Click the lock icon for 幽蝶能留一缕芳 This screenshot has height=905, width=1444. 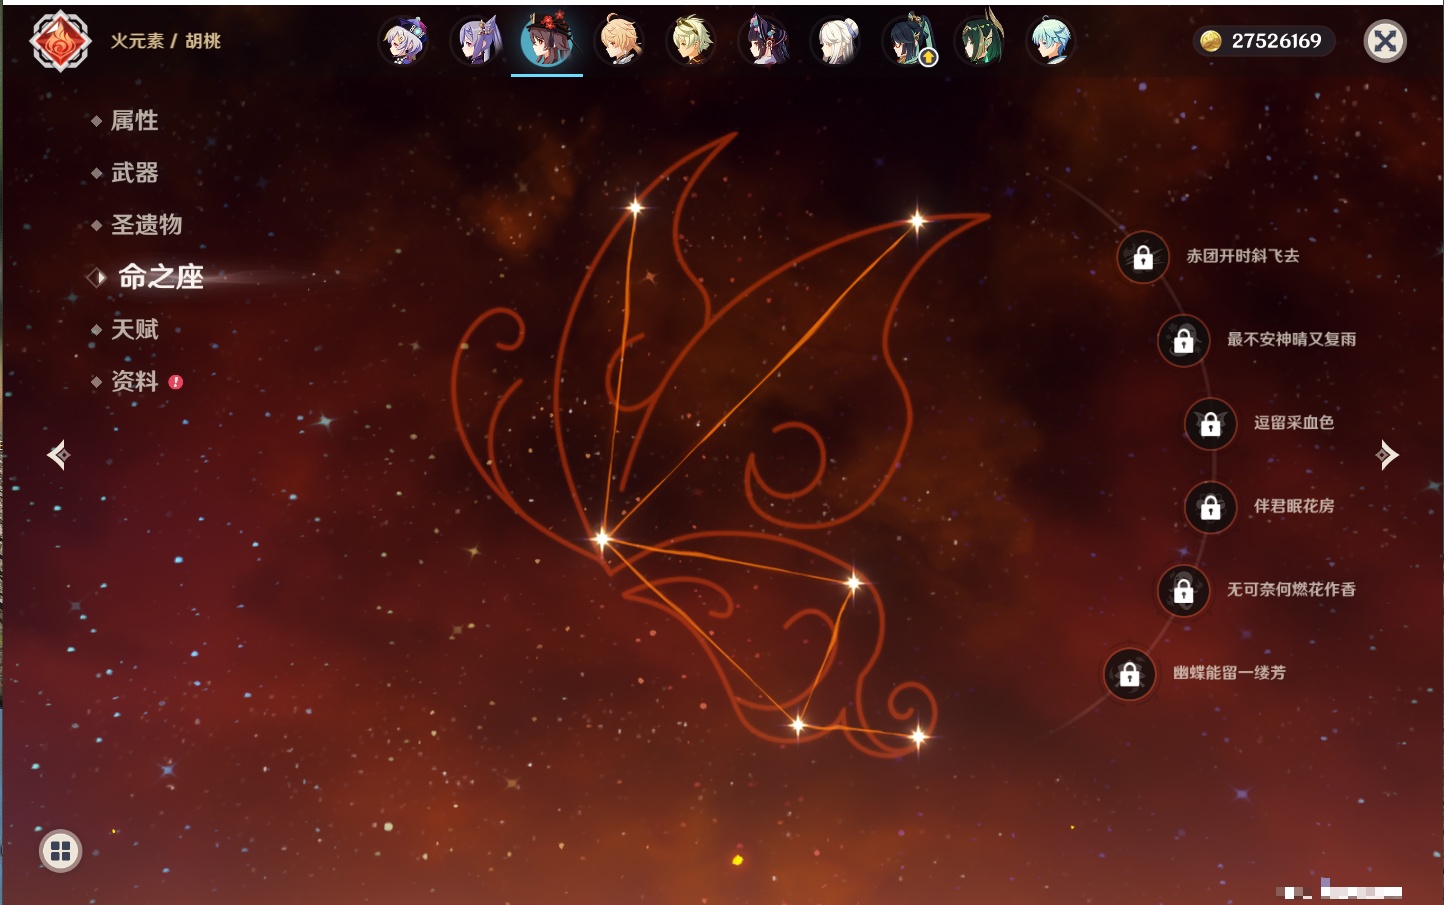pyautogui.click(x=1130, y=675)
